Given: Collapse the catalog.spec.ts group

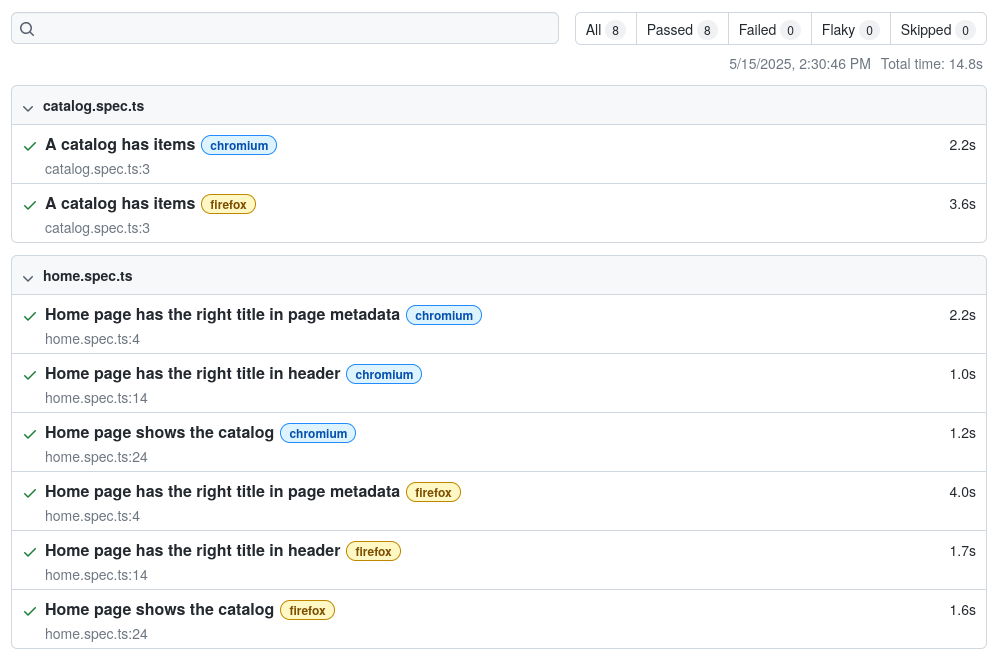Looking at the screenshot, I should pyautogui.click(x=27, y=108).
